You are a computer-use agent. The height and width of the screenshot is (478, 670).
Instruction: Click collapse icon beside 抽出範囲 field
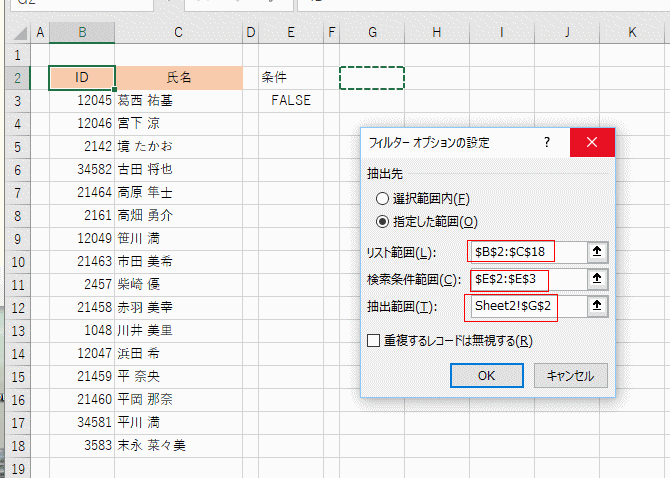coord(597,306)
